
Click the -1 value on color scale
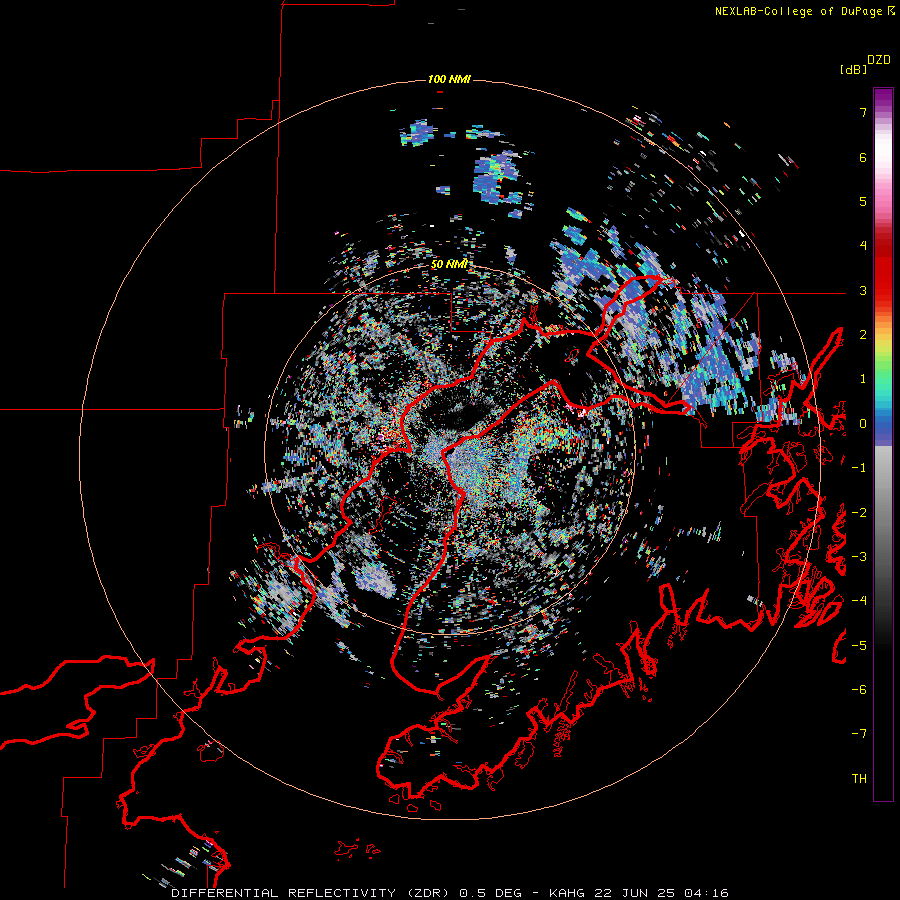tap(859, 468)
